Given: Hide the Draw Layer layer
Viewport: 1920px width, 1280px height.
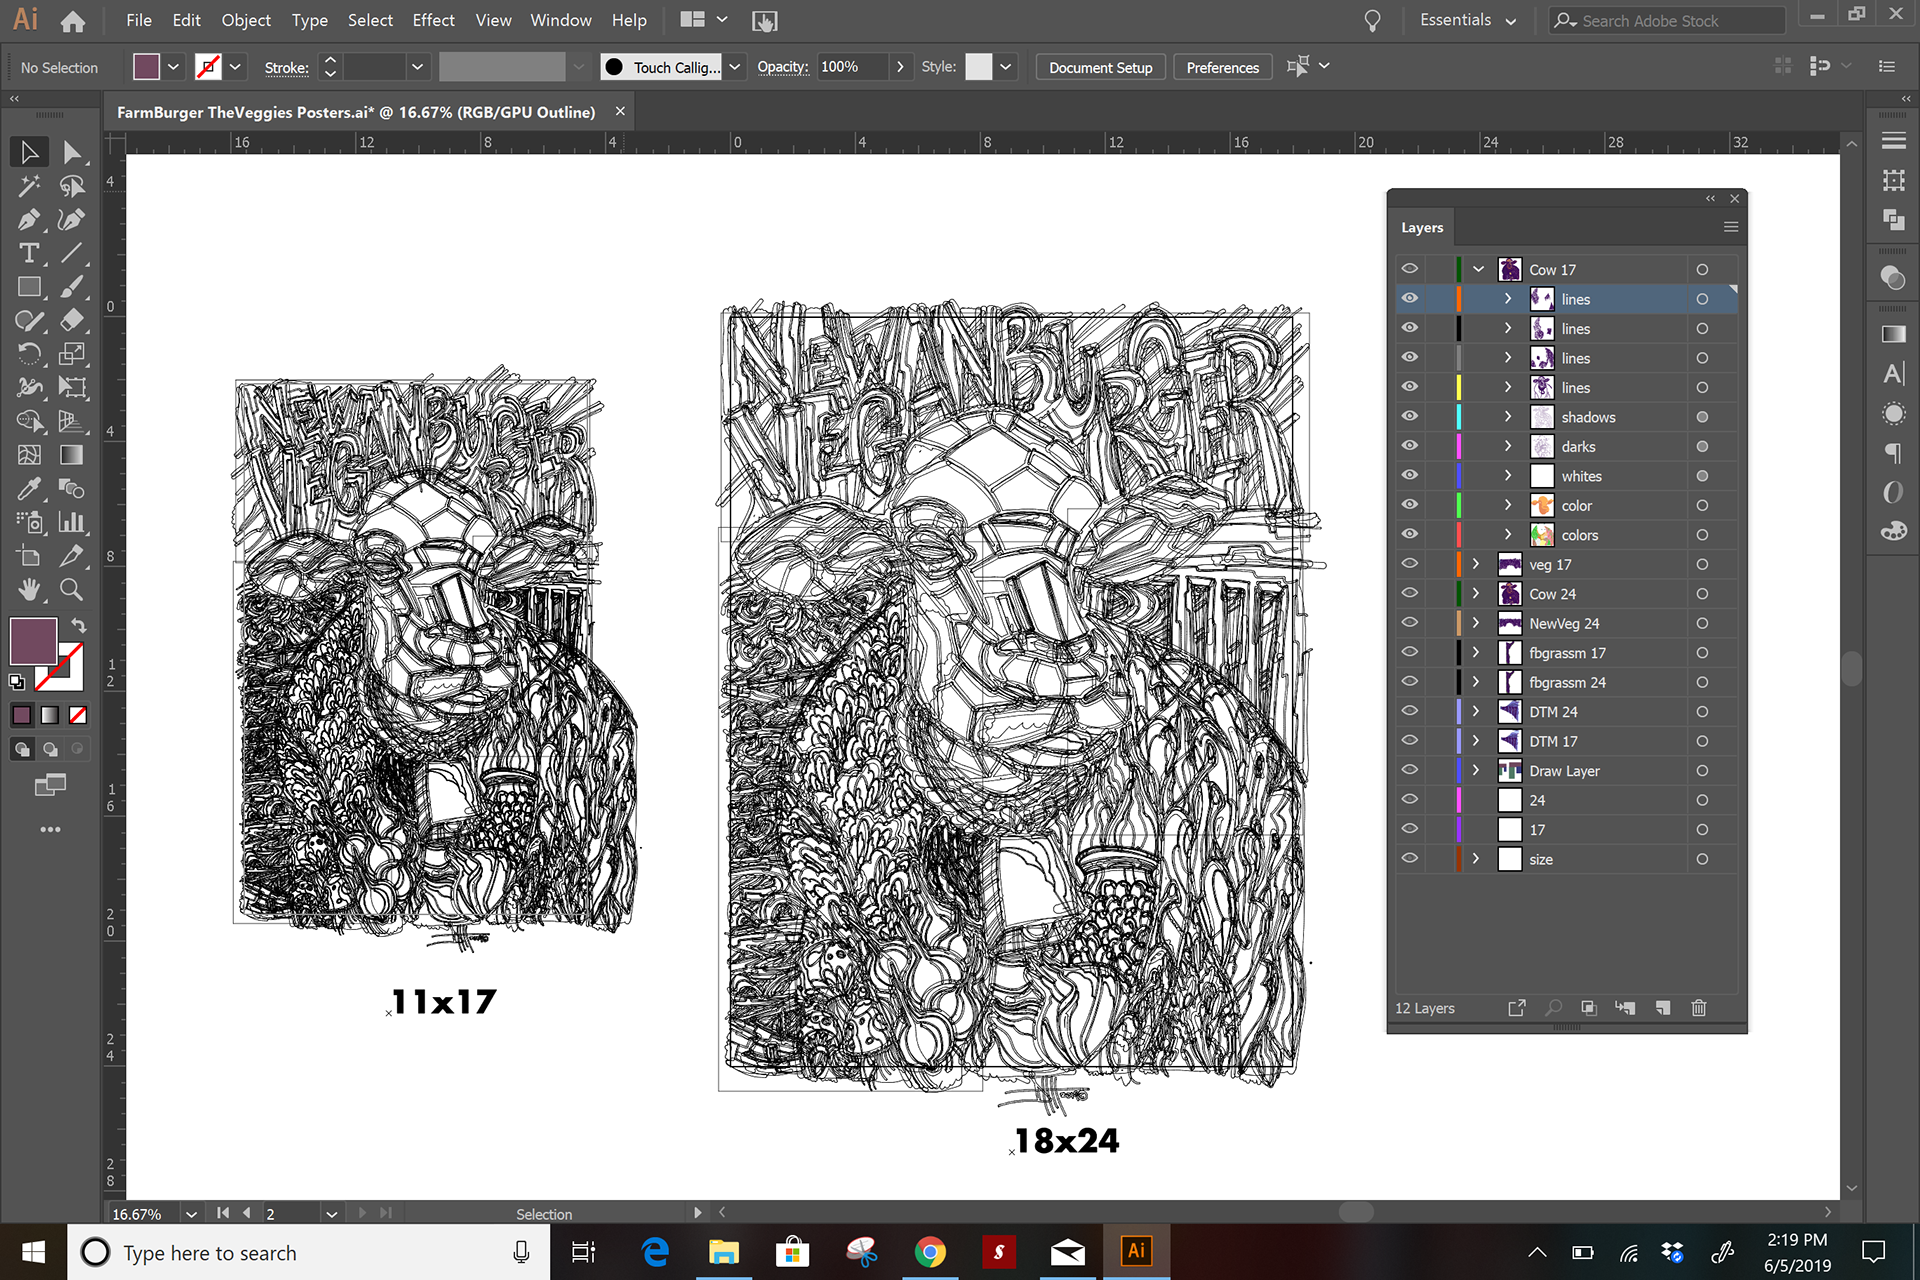Looking at the screenshot, I should click(1409, 770).
